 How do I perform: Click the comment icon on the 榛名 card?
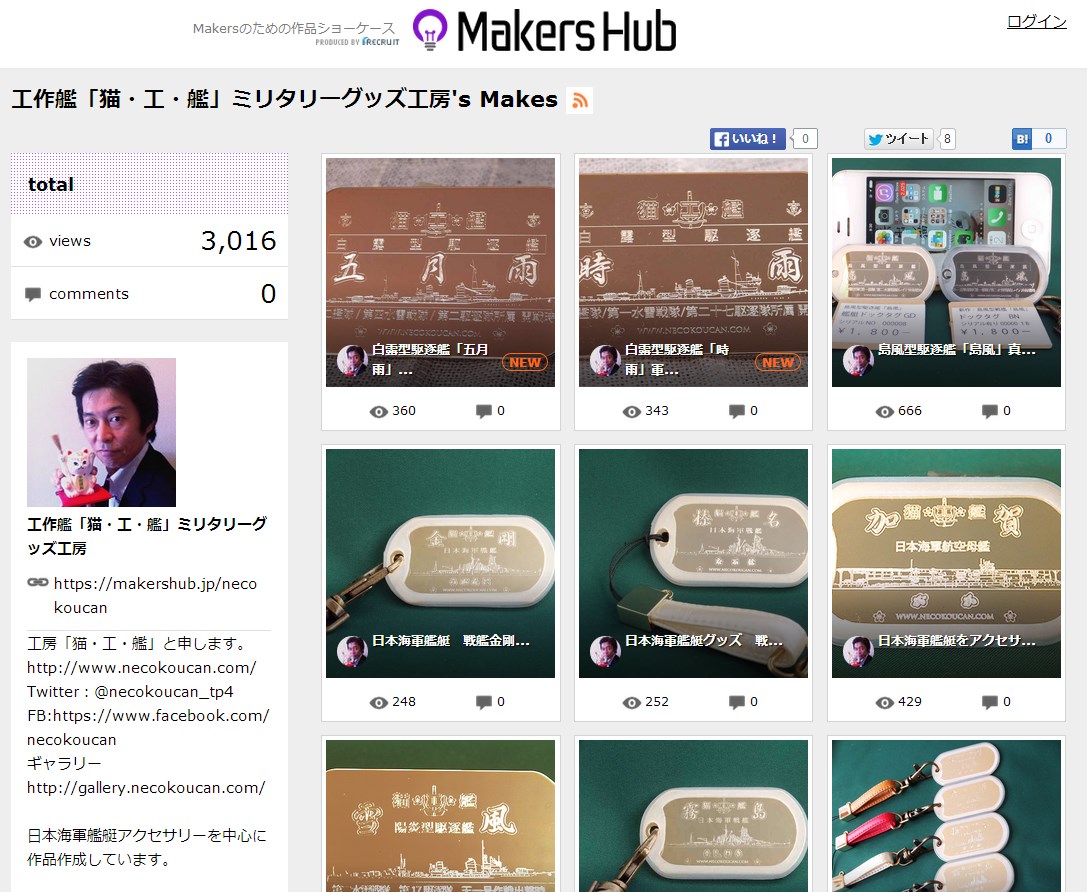[x=737, y=703]
